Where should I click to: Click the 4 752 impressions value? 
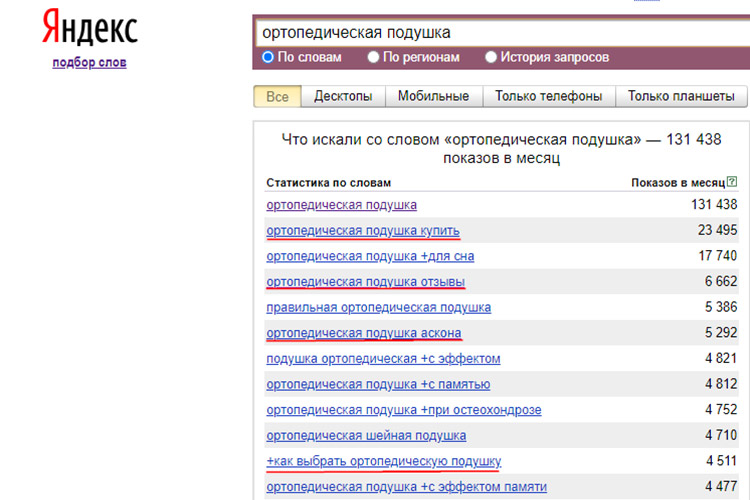click(x=721, y=410)
